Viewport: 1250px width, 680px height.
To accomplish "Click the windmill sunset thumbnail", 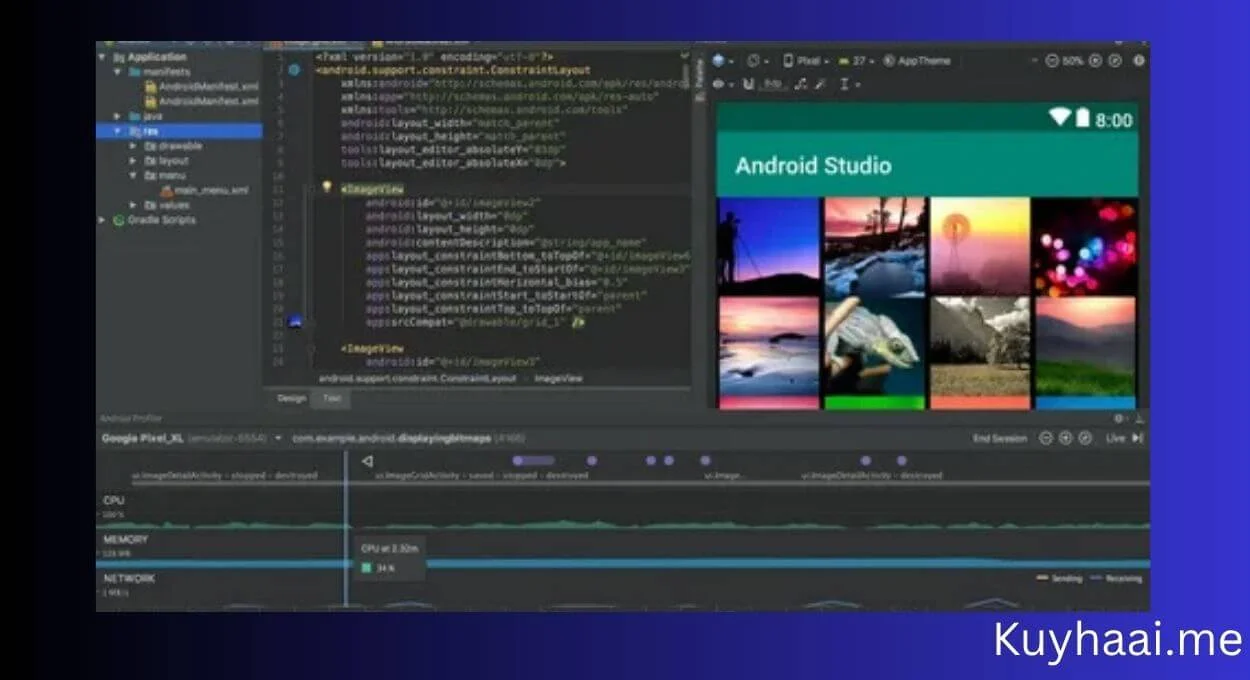I will click(979, 245).
